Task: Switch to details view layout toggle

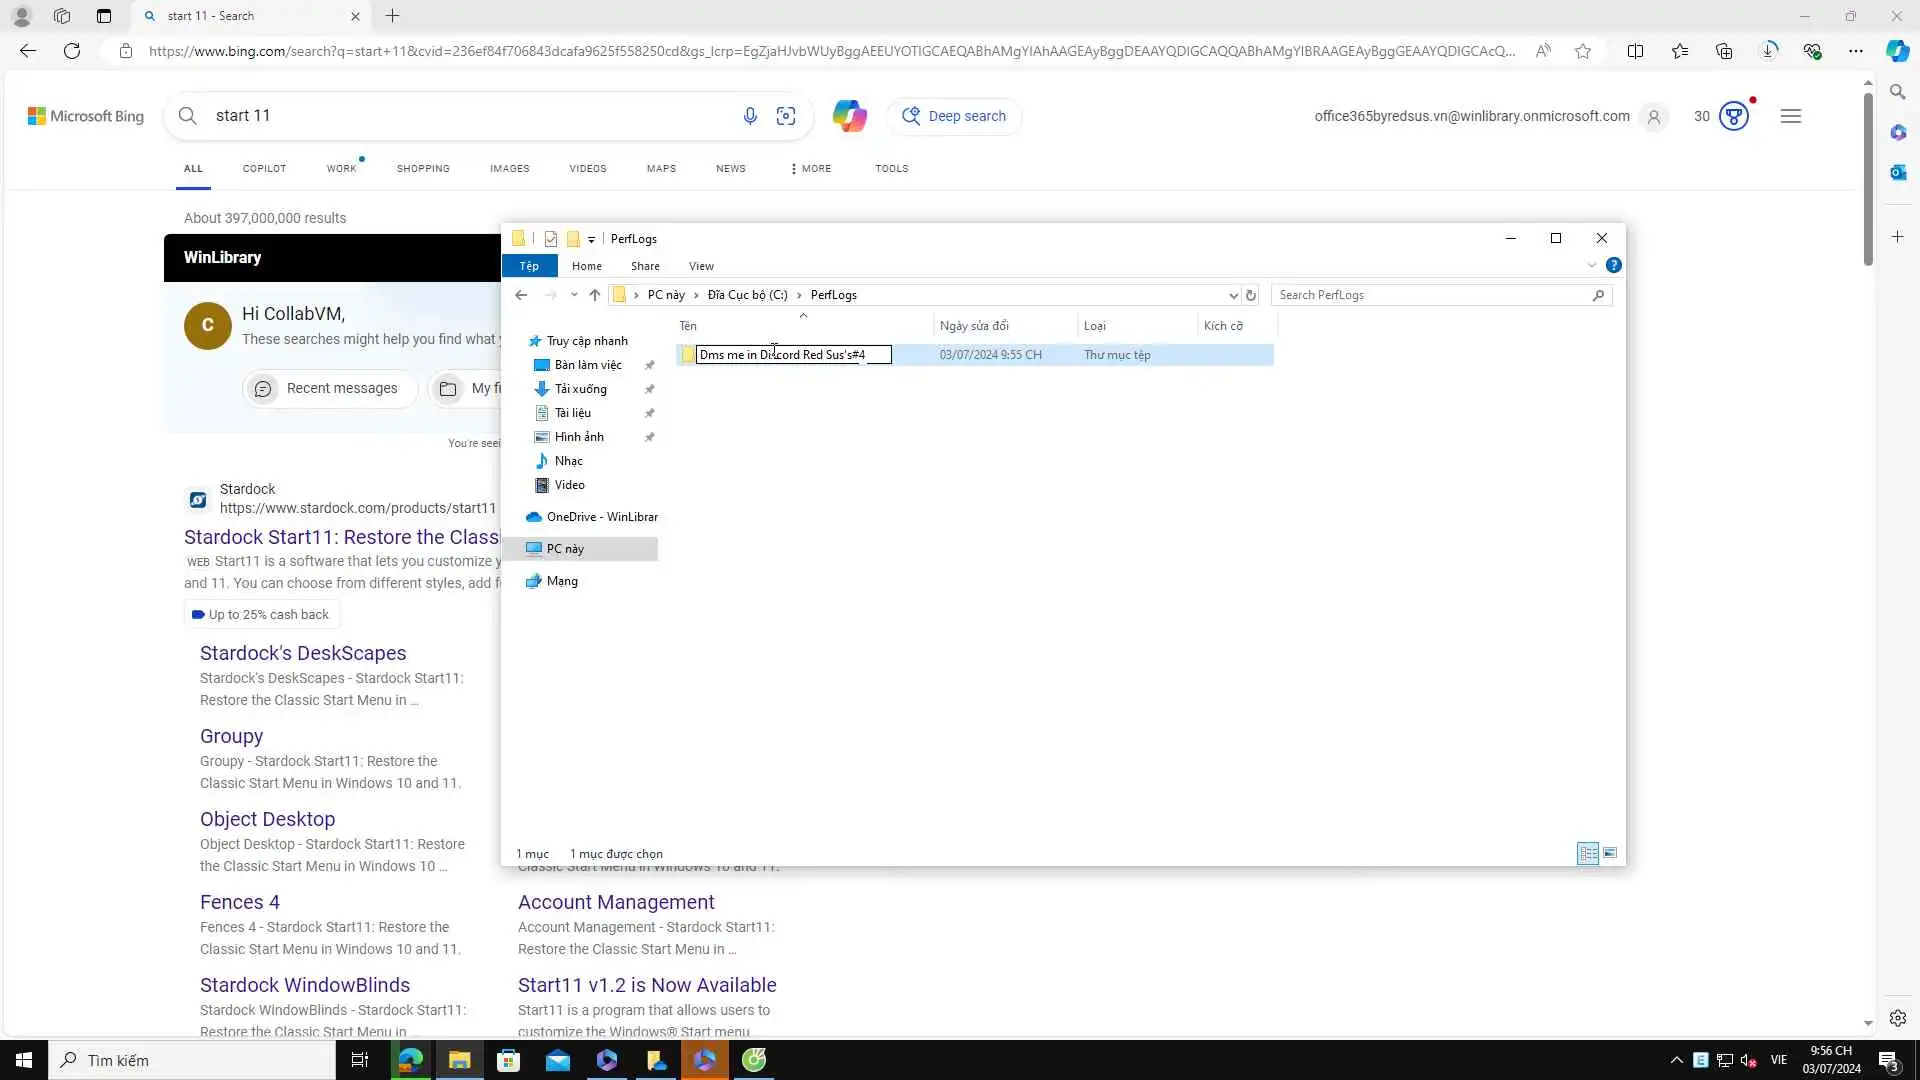Action: (x=1587, y=853)
